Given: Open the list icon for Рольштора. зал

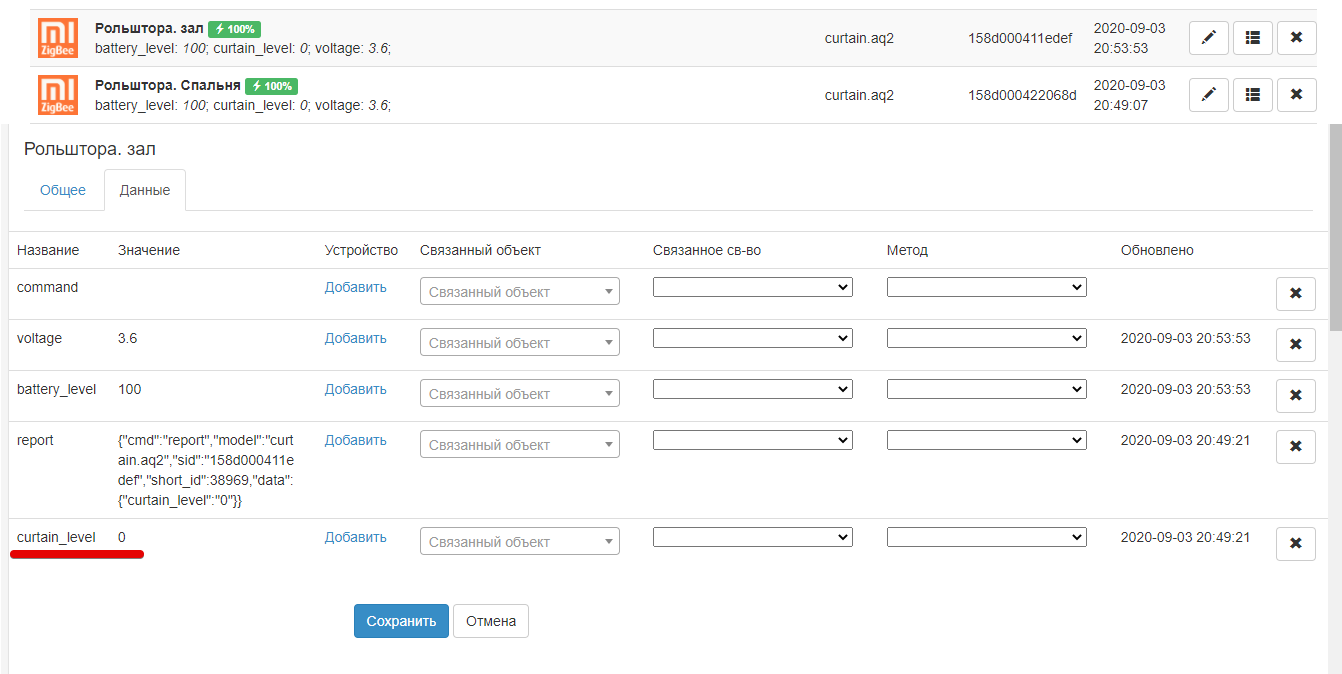Looking at the screenshot, I should [x=1252, y=38].
